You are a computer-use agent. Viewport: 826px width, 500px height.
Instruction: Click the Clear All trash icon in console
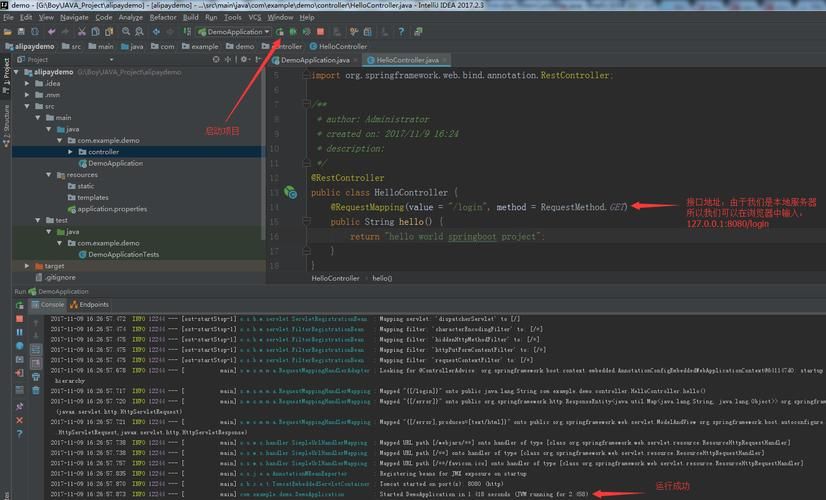36,391
